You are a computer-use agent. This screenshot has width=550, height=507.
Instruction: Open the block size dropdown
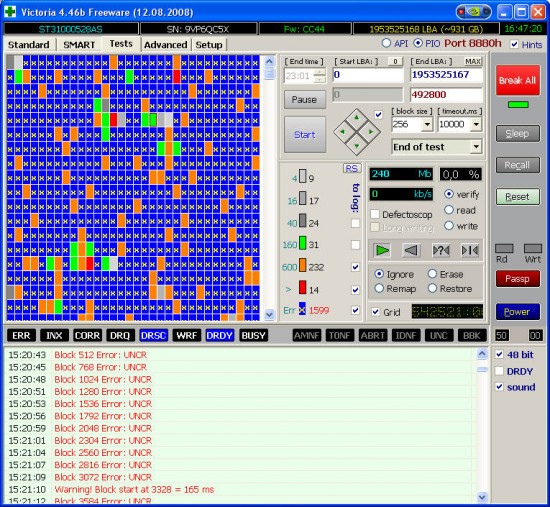pyautogui.click(x=427, y=124)
